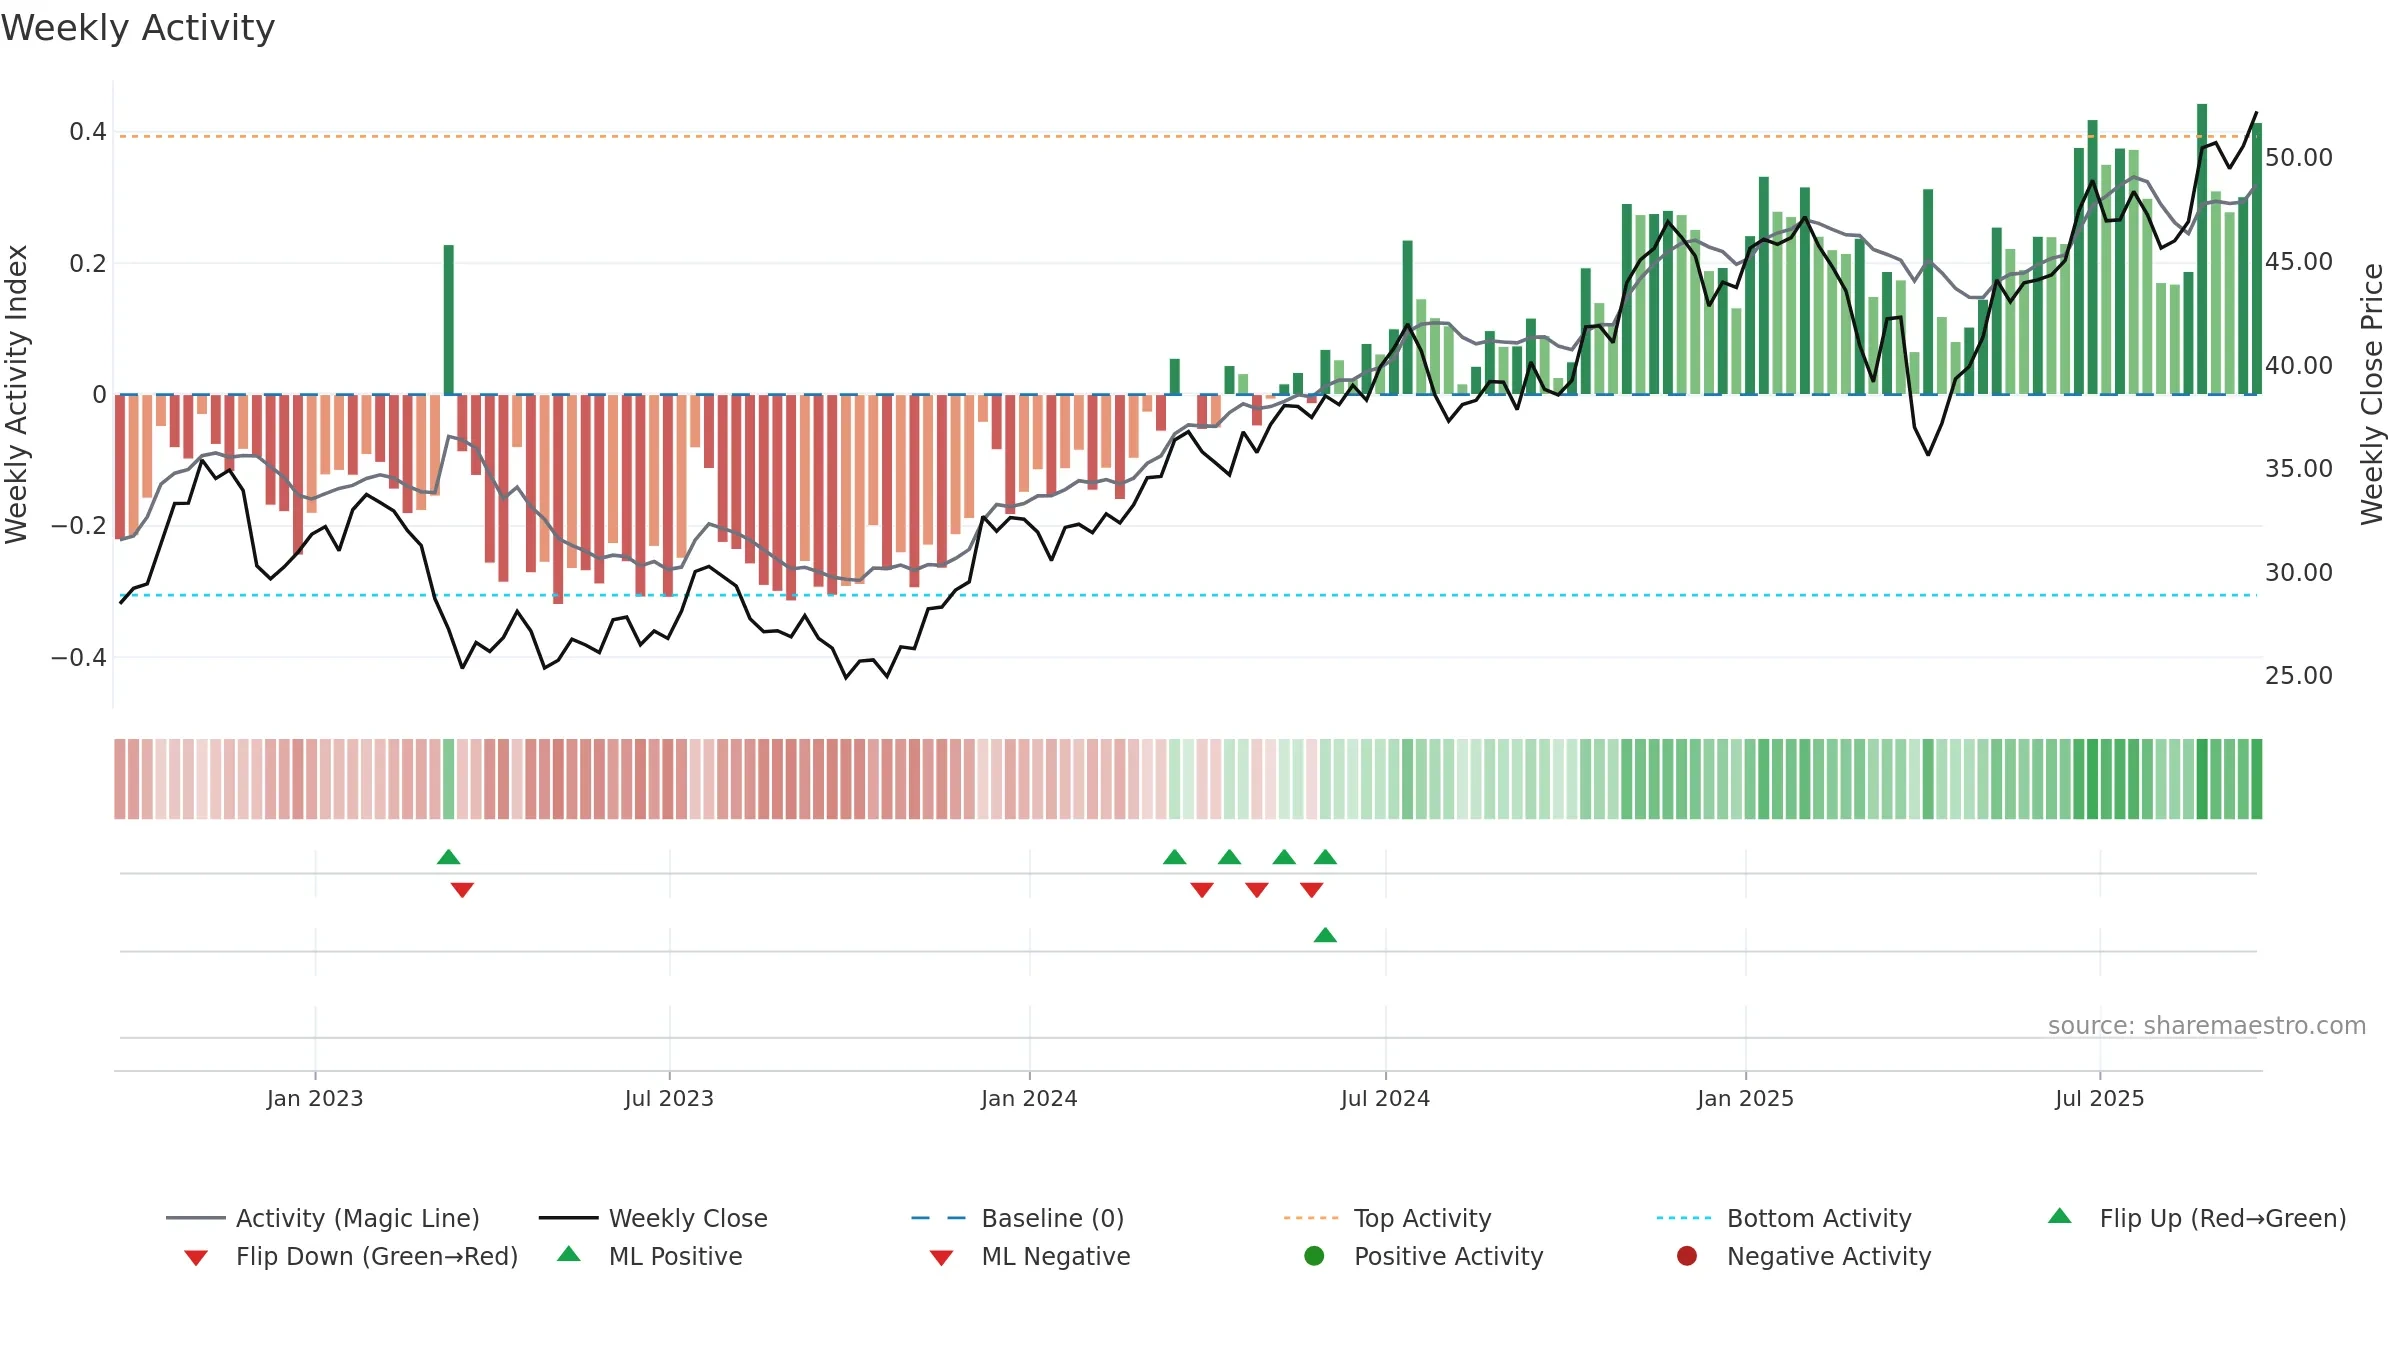The width and height of the screenshot is (2400, 1350).
Task: Click the 35.00 price axis tick label
Action: 2299,469
